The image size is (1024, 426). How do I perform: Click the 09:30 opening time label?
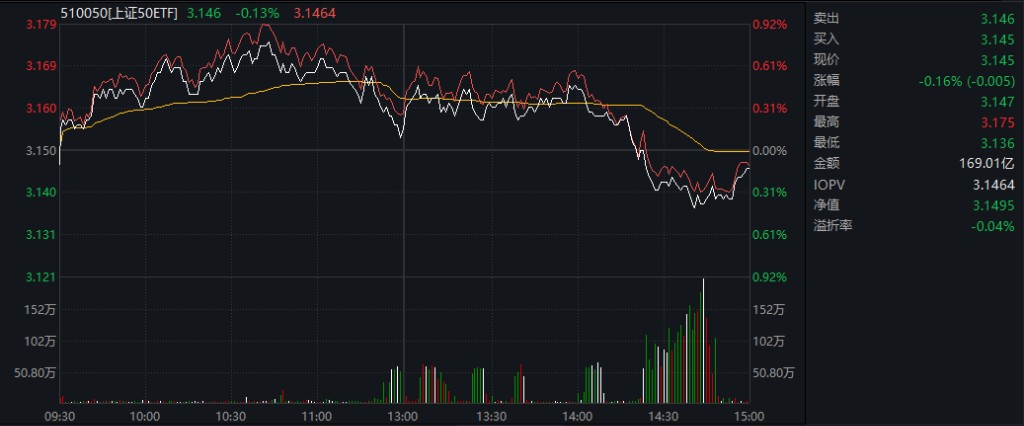pyautogui.click(x=59, y=416)
